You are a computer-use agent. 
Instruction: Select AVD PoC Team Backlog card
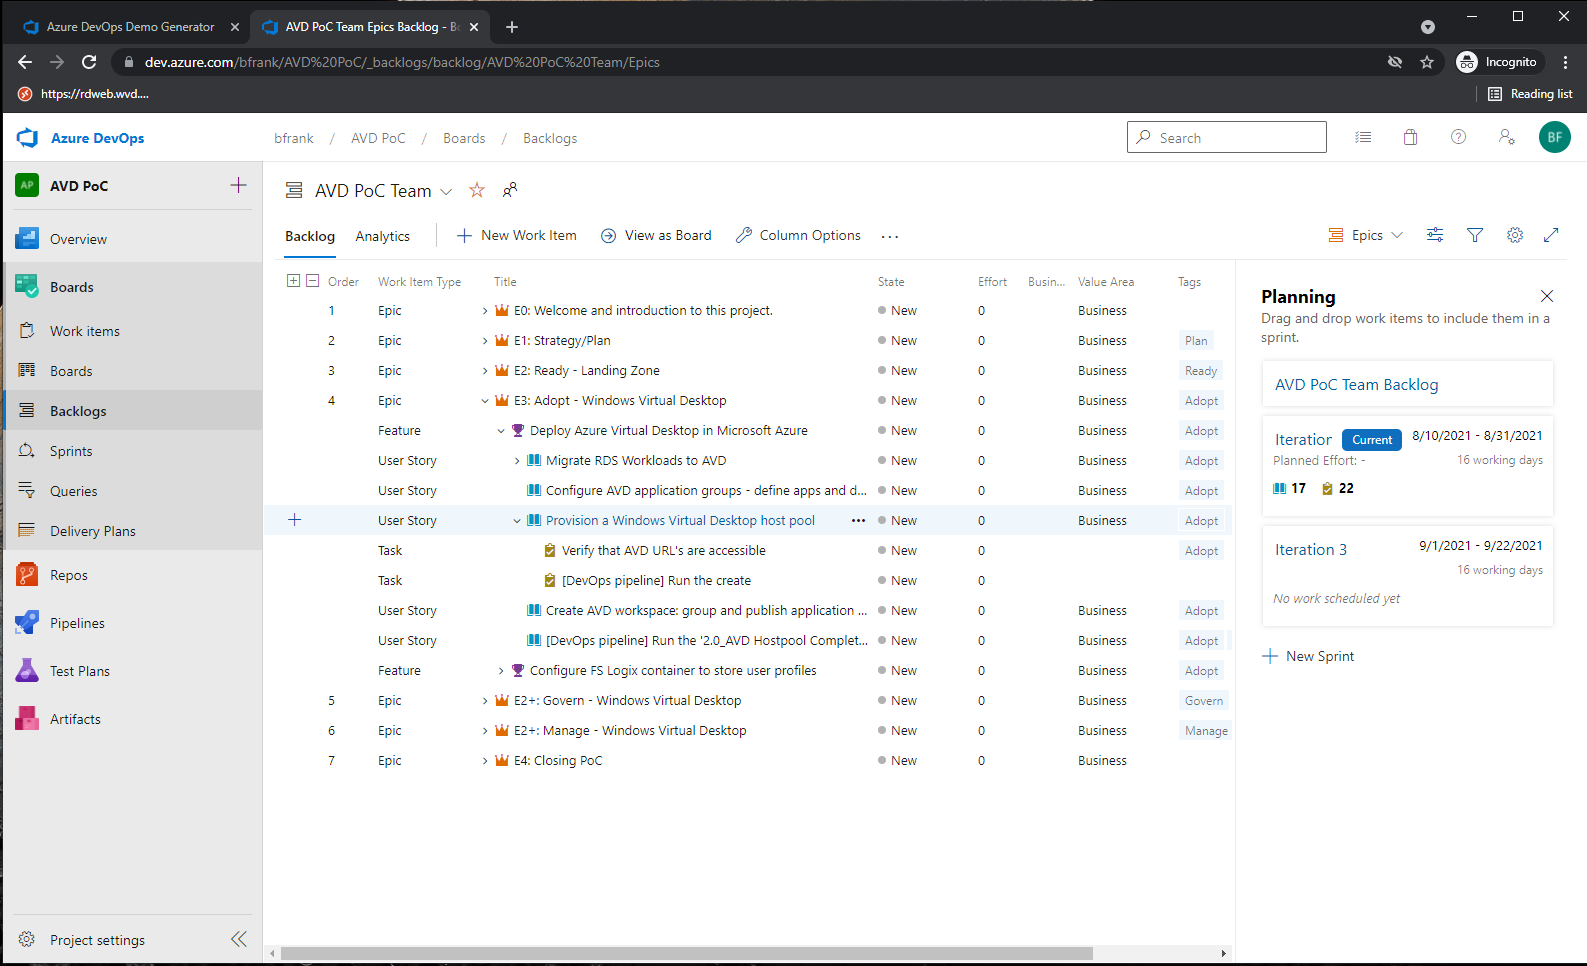[x=1408, y=384]
